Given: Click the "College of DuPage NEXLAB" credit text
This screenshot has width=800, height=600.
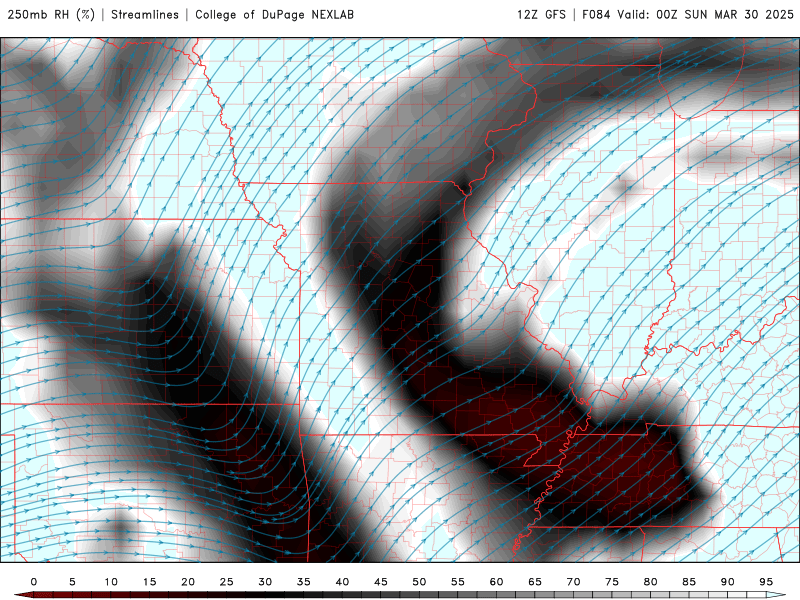Looking at the screenshot, I should click(x=274, y=14).
